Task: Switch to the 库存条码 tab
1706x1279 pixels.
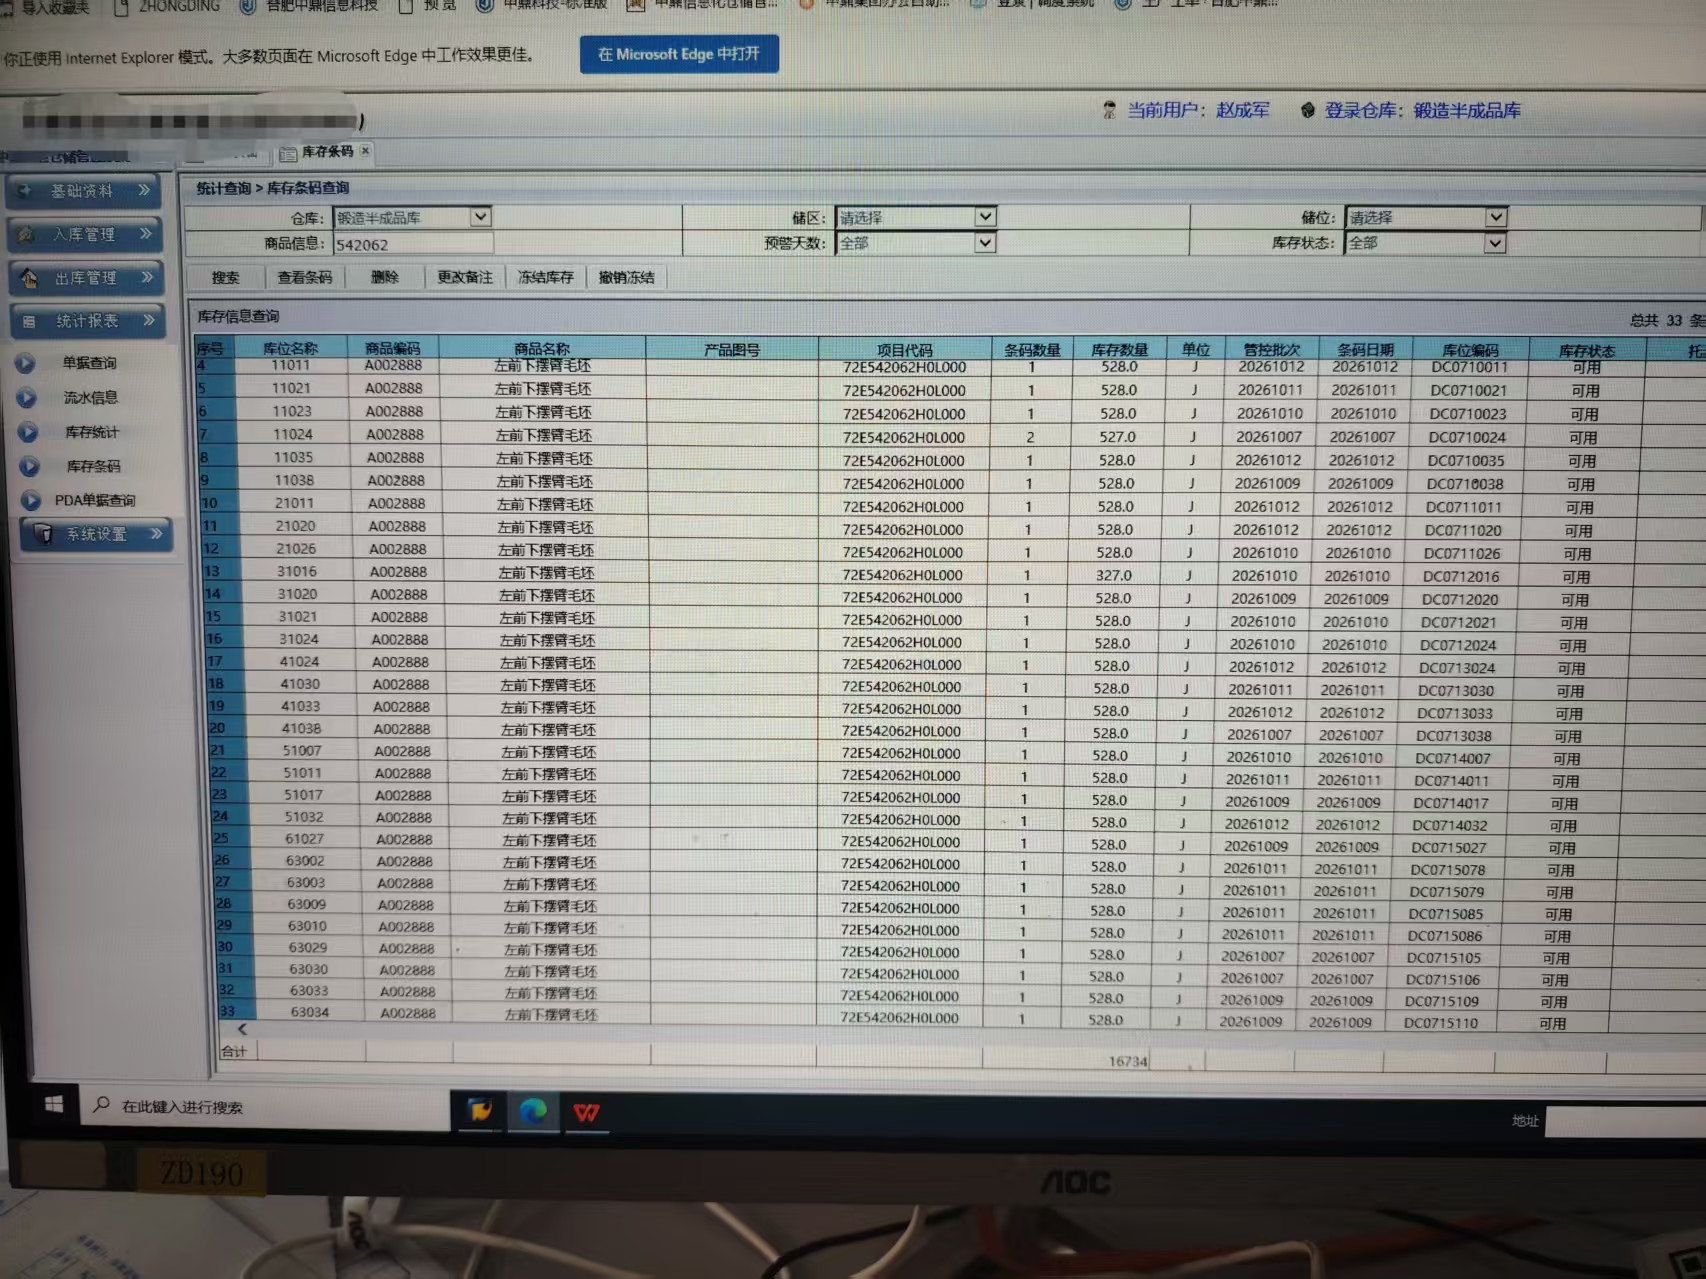Action: pos(327,152)
